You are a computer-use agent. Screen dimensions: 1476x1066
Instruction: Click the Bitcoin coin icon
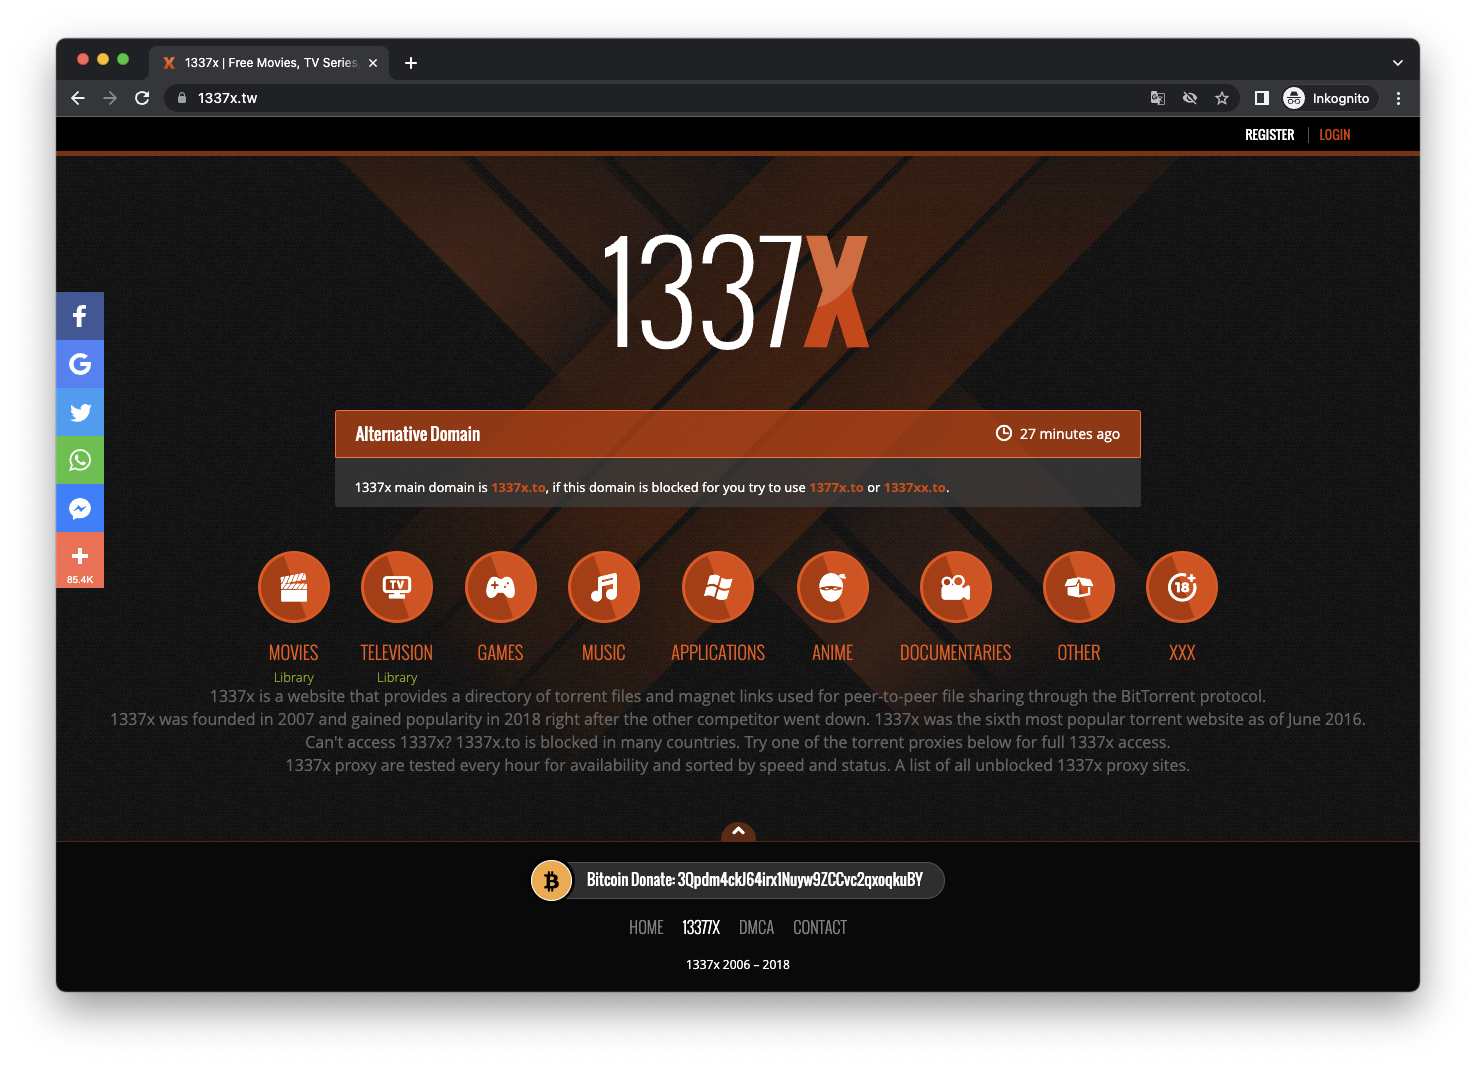tap(551, 881)
